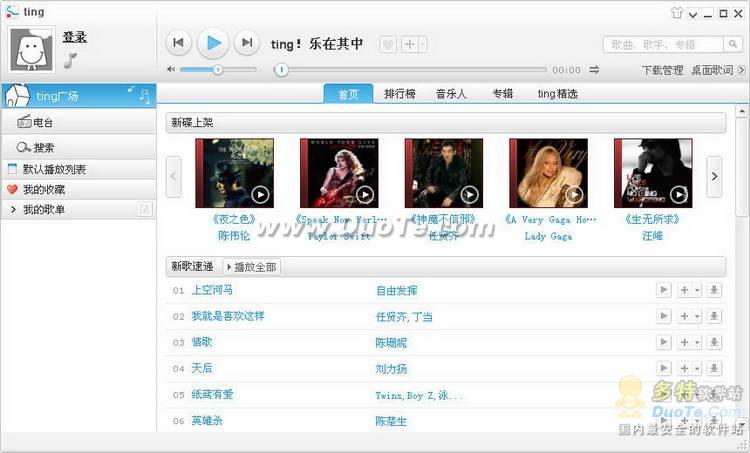Open the ting精选 tab
Screen dimensions: 750x453
pos(557,94)
